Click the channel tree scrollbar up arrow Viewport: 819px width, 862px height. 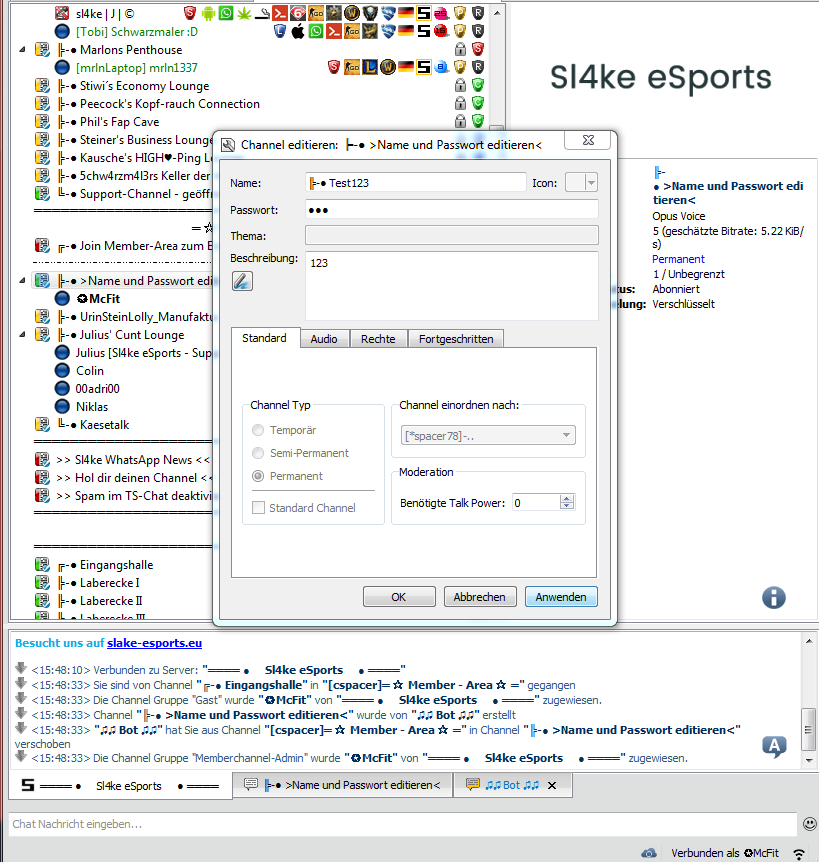(x=497, y=13)
